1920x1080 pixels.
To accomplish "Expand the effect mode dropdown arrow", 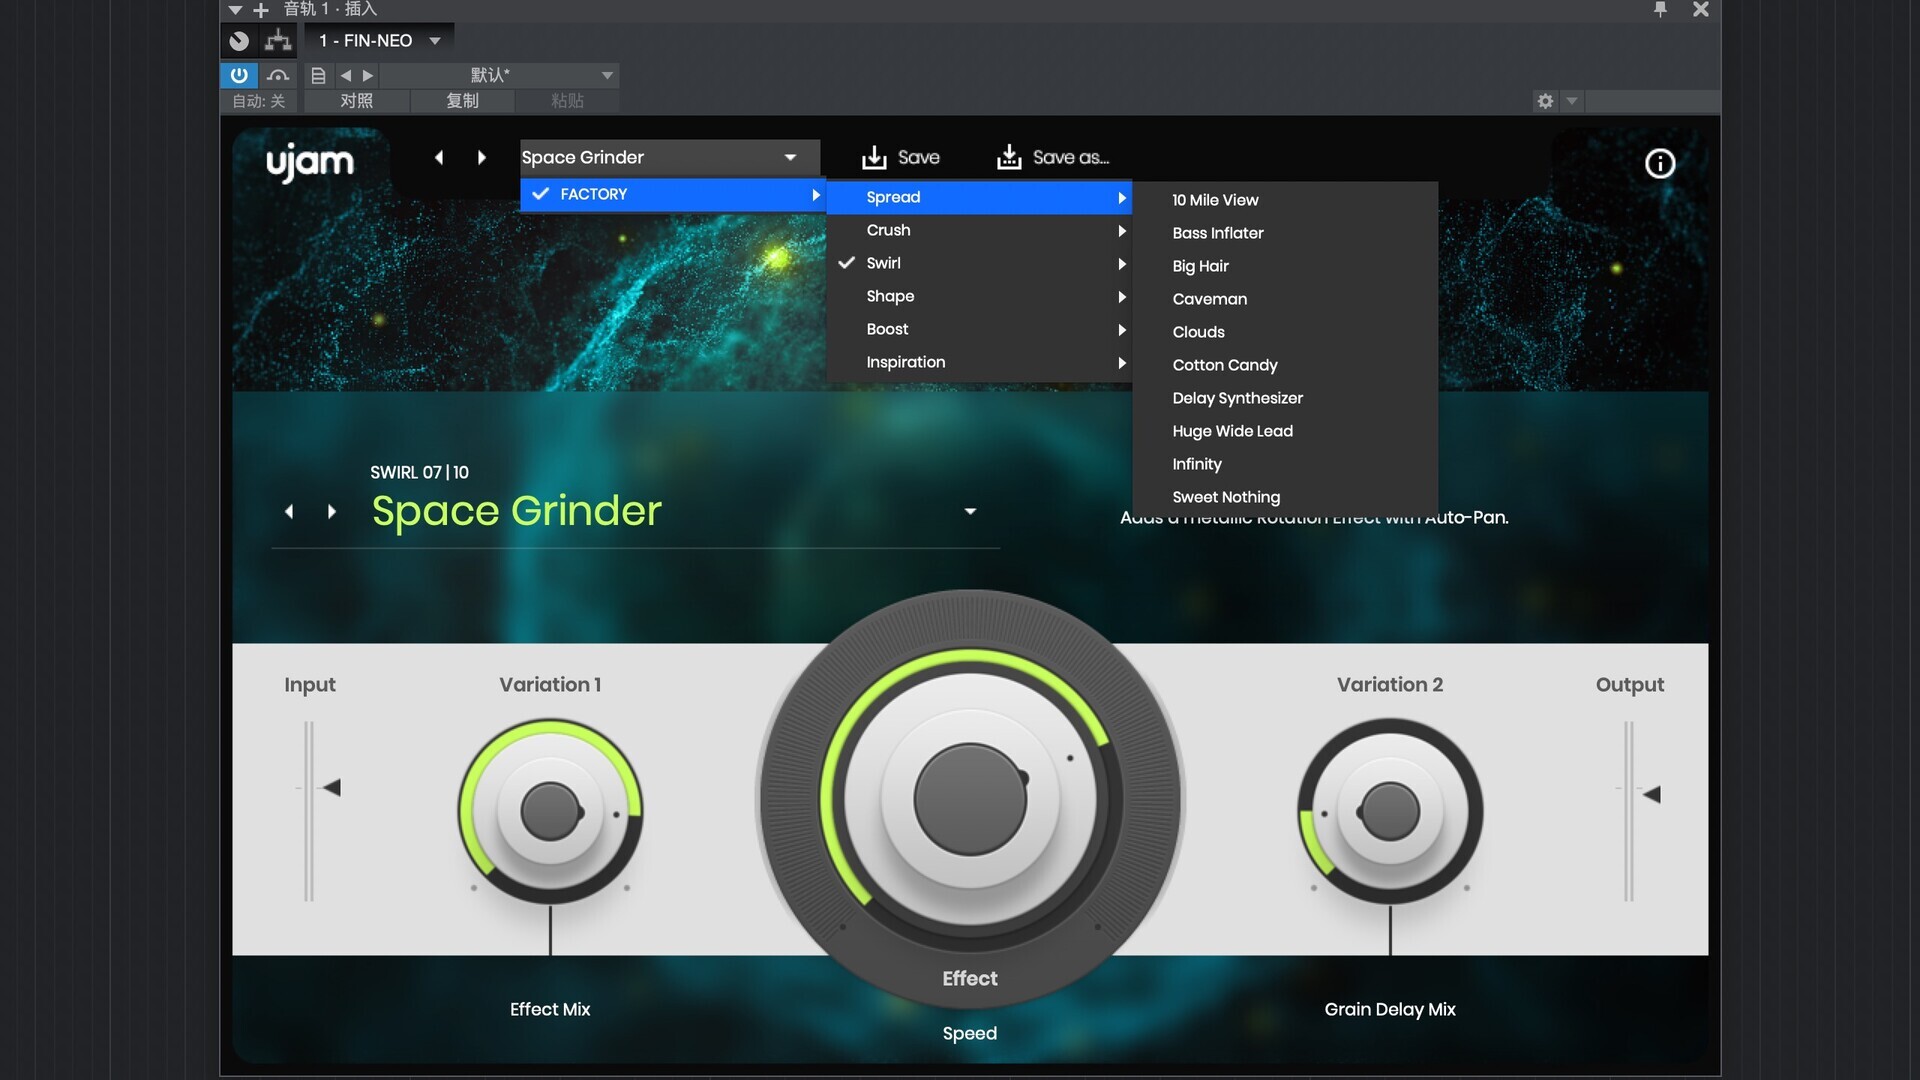I will (970, 512).
